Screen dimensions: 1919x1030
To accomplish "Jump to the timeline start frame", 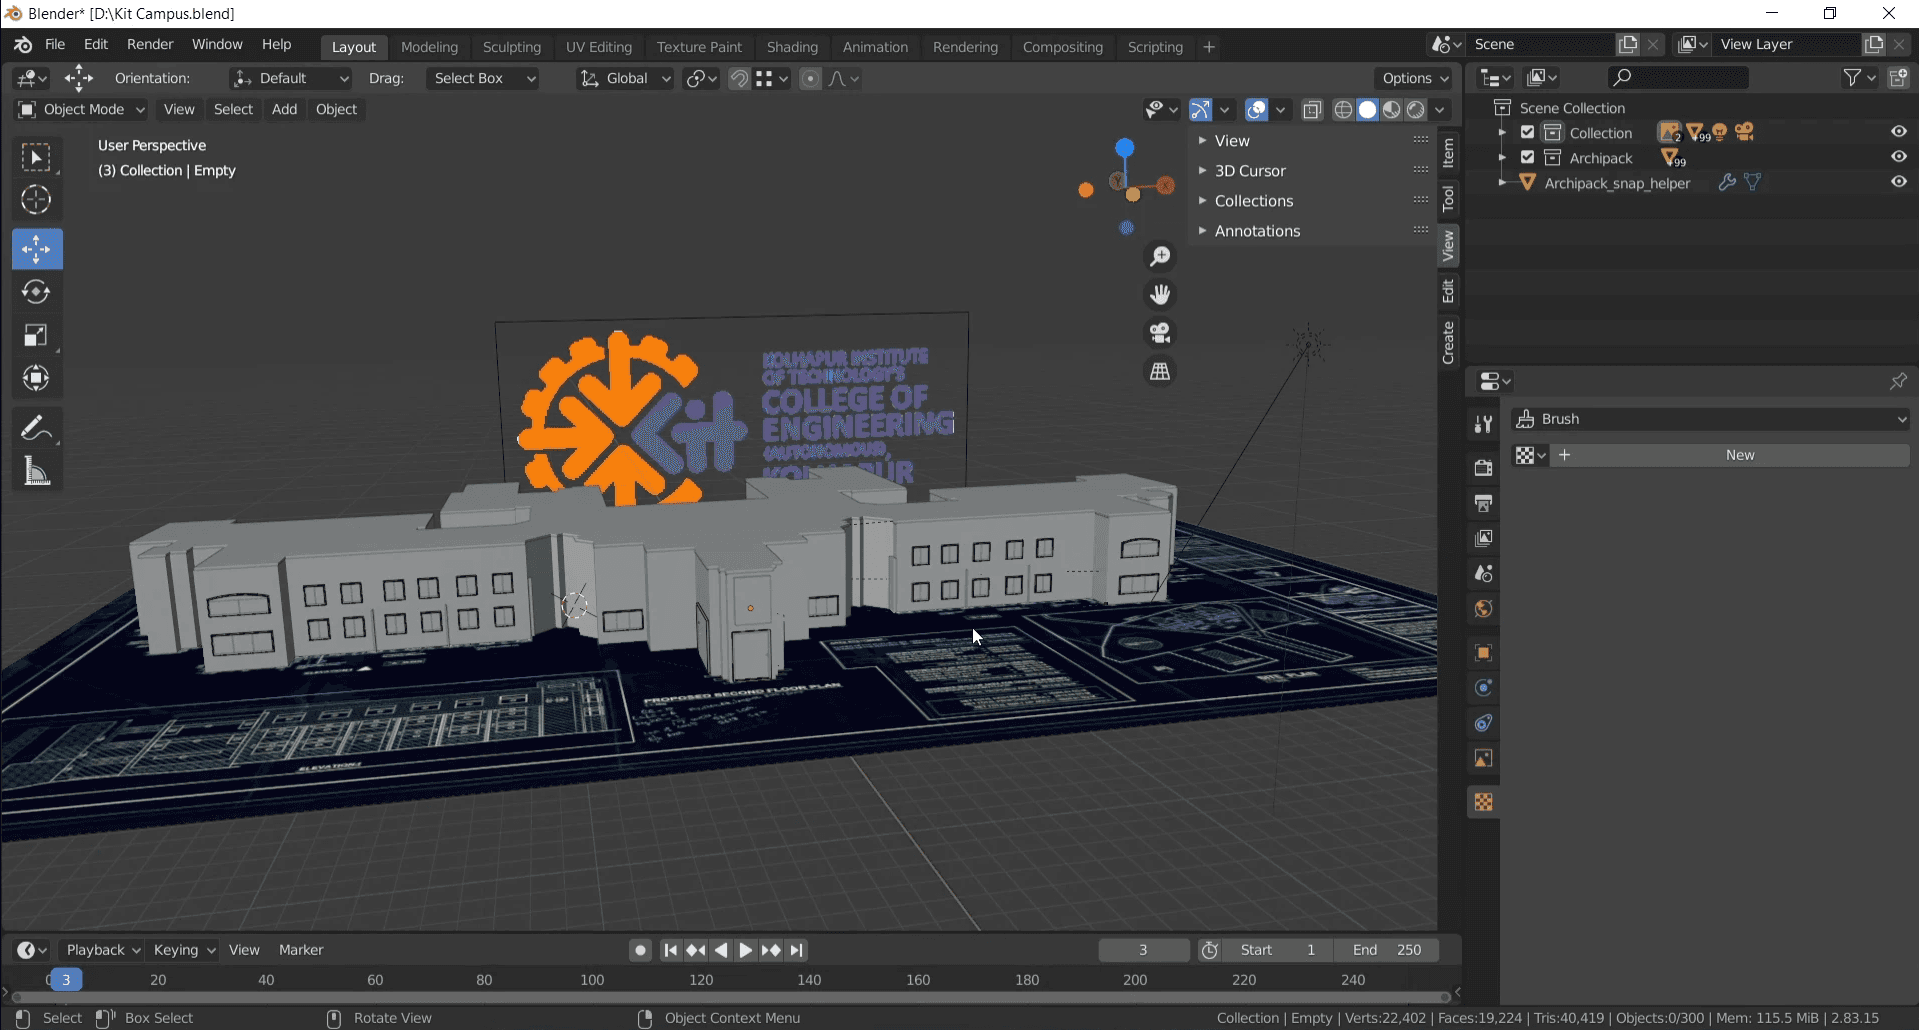I will tap(670, 950).
